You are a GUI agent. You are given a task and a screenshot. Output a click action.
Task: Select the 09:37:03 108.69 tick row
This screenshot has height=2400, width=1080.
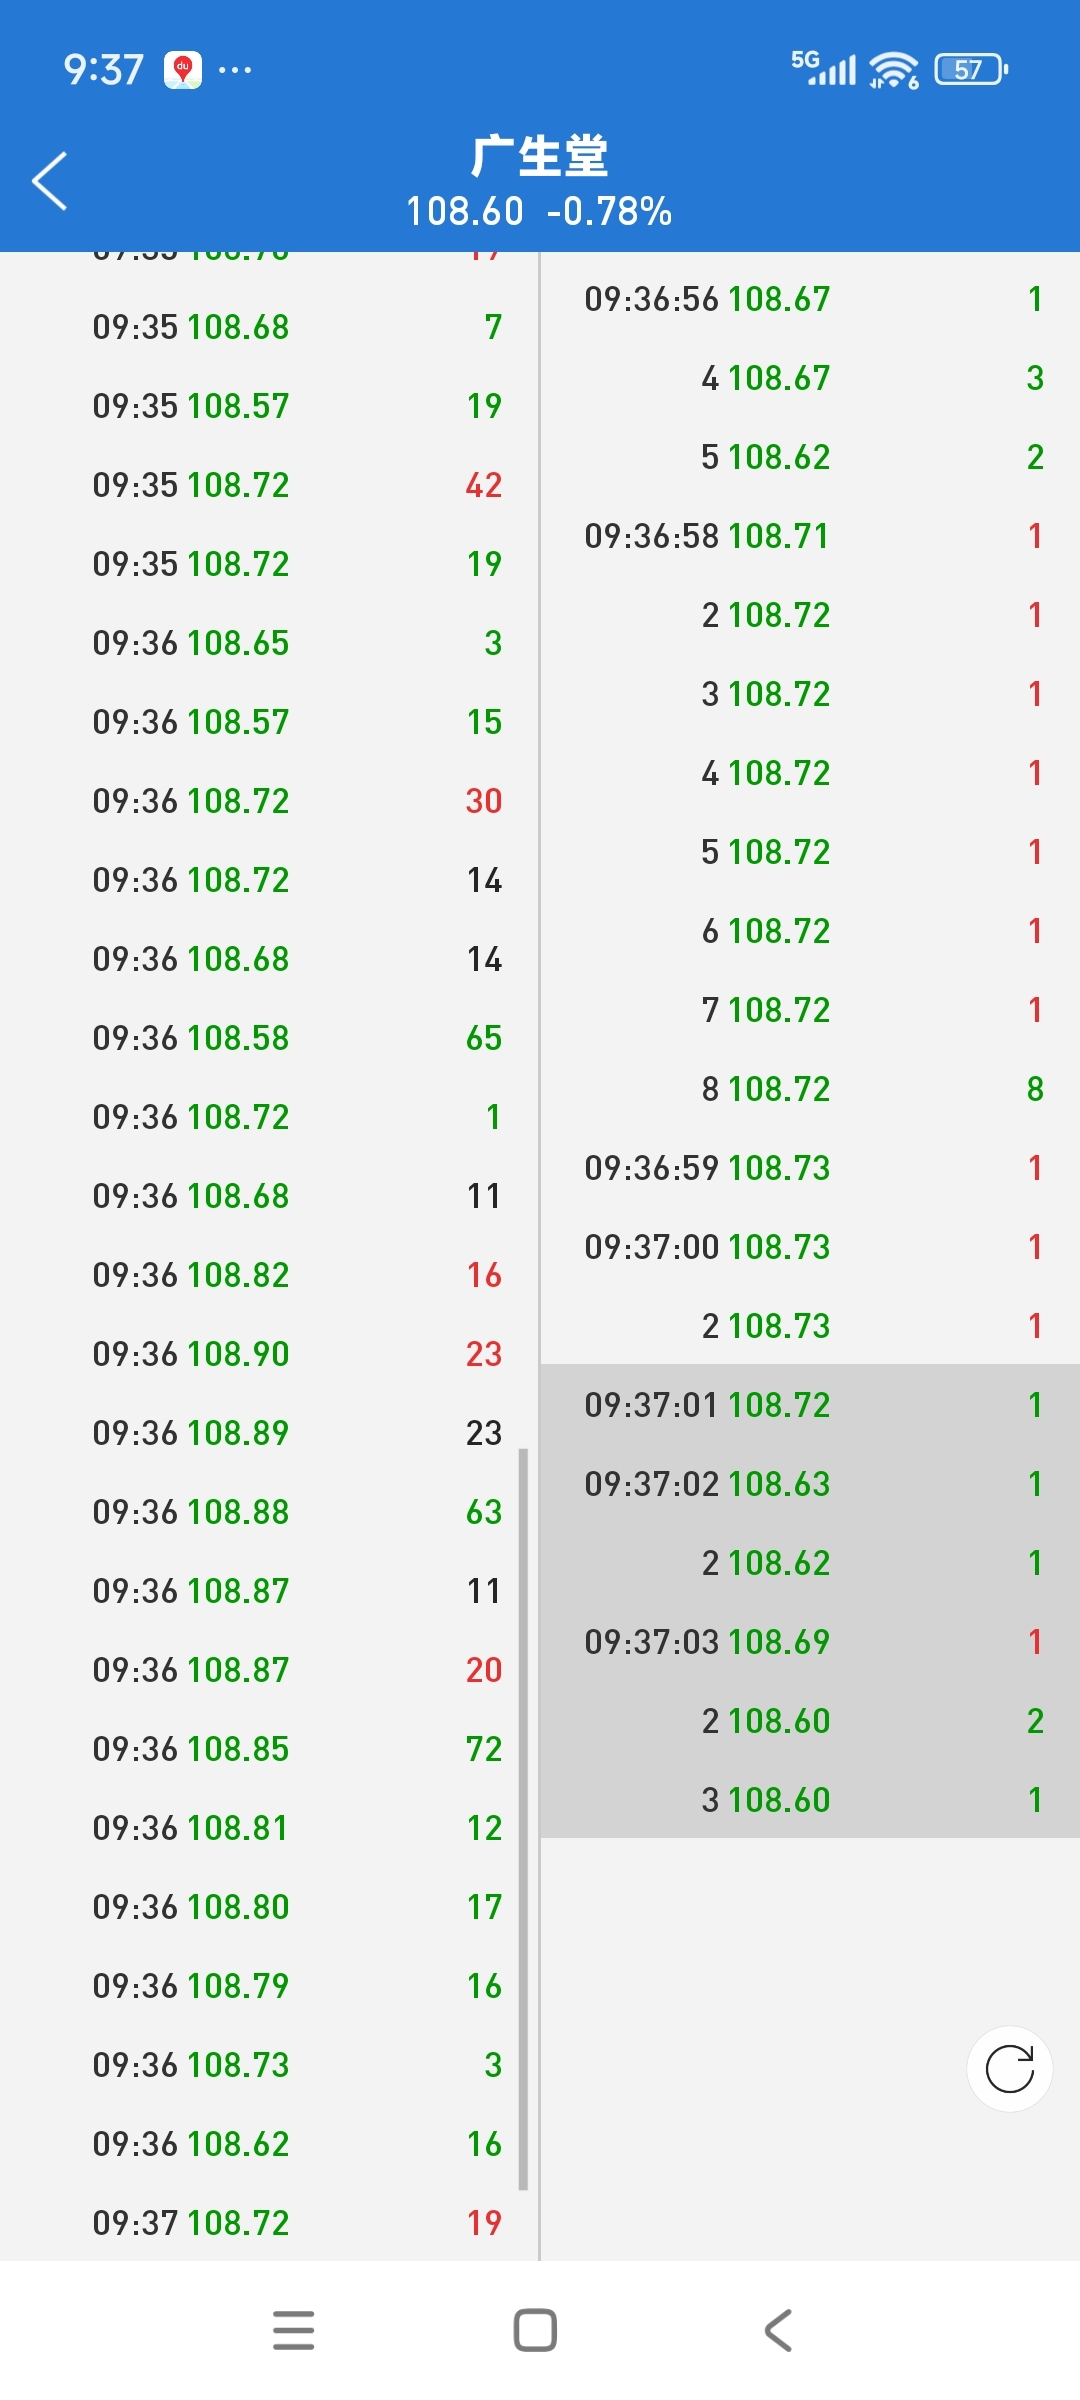point(810,1641)
